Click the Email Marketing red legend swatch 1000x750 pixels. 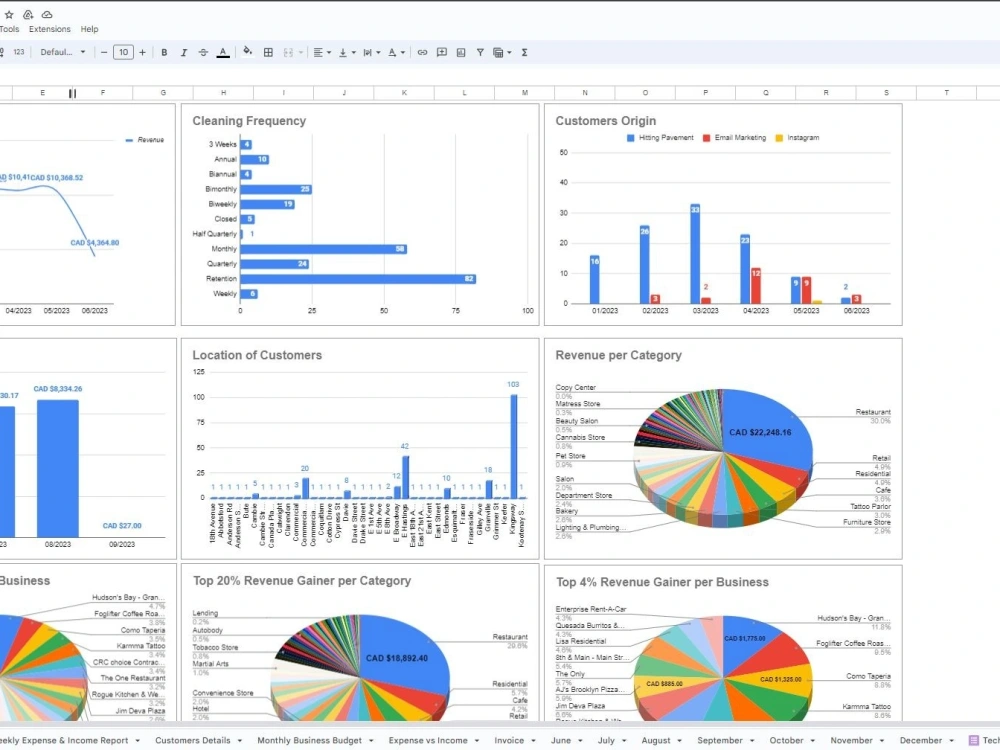(707, 138)
